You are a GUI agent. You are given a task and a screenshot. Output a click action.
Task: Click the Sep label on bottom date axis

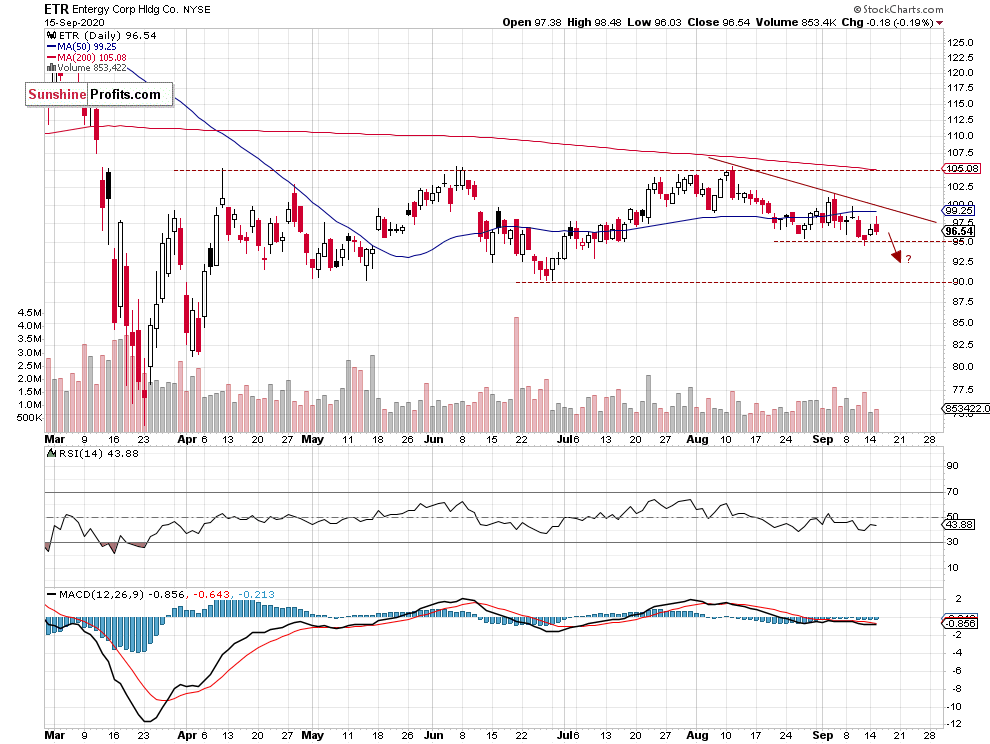[x=823, y=735]
